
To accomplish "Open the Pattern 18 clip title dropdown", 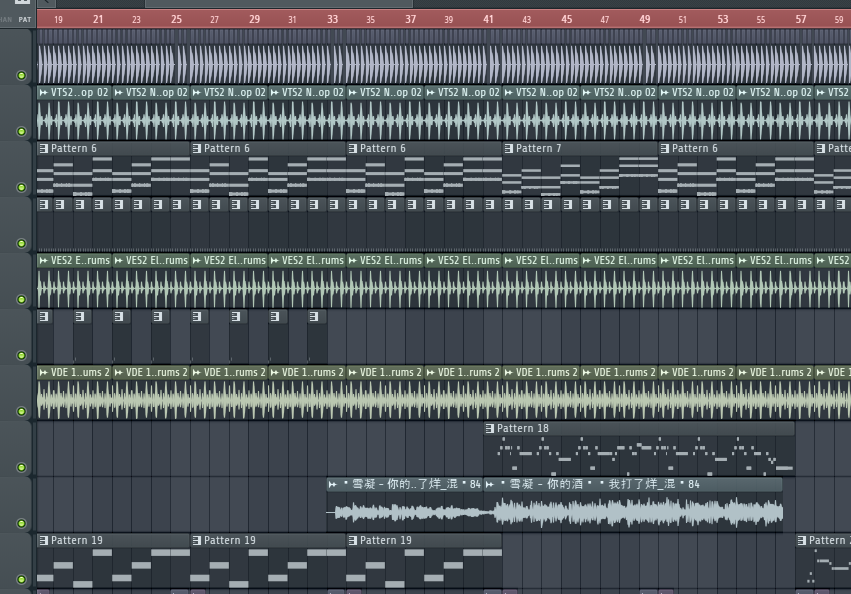I will tap(523, 428).
